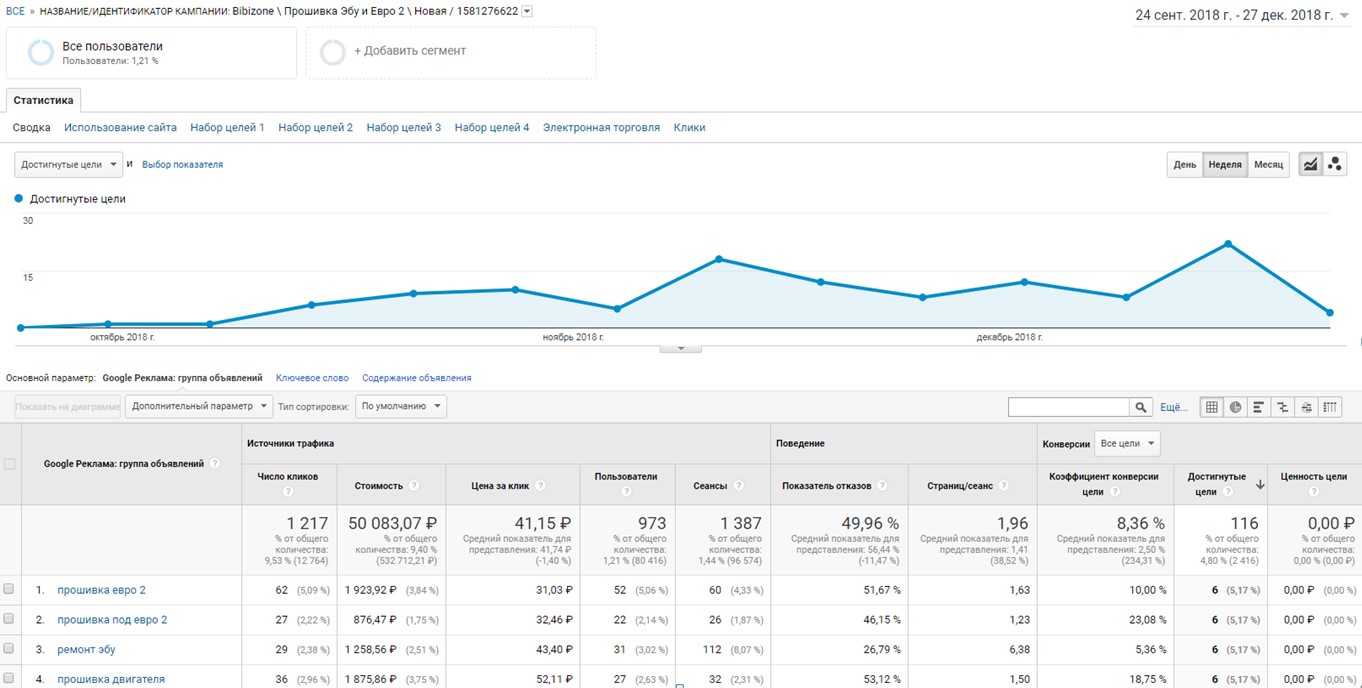Select Ключевое слово primary dimension
Image resolution: width=1362 pixels, height=688 pixels.
pos(312,378)
